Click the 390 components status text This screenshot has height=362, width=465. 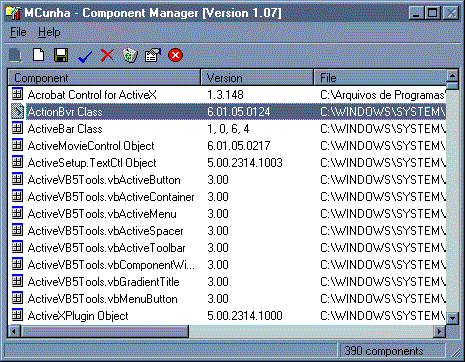[384, 351]
